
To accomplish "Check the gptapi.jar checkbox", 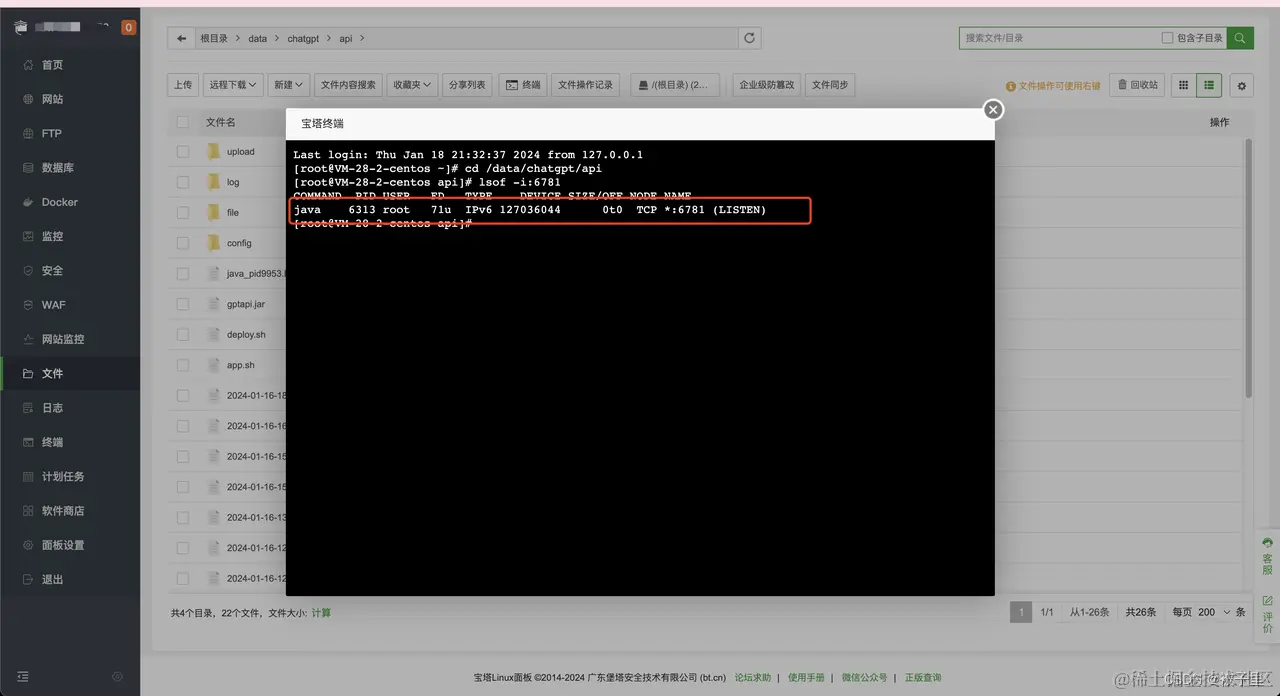I will coord(183,304).
